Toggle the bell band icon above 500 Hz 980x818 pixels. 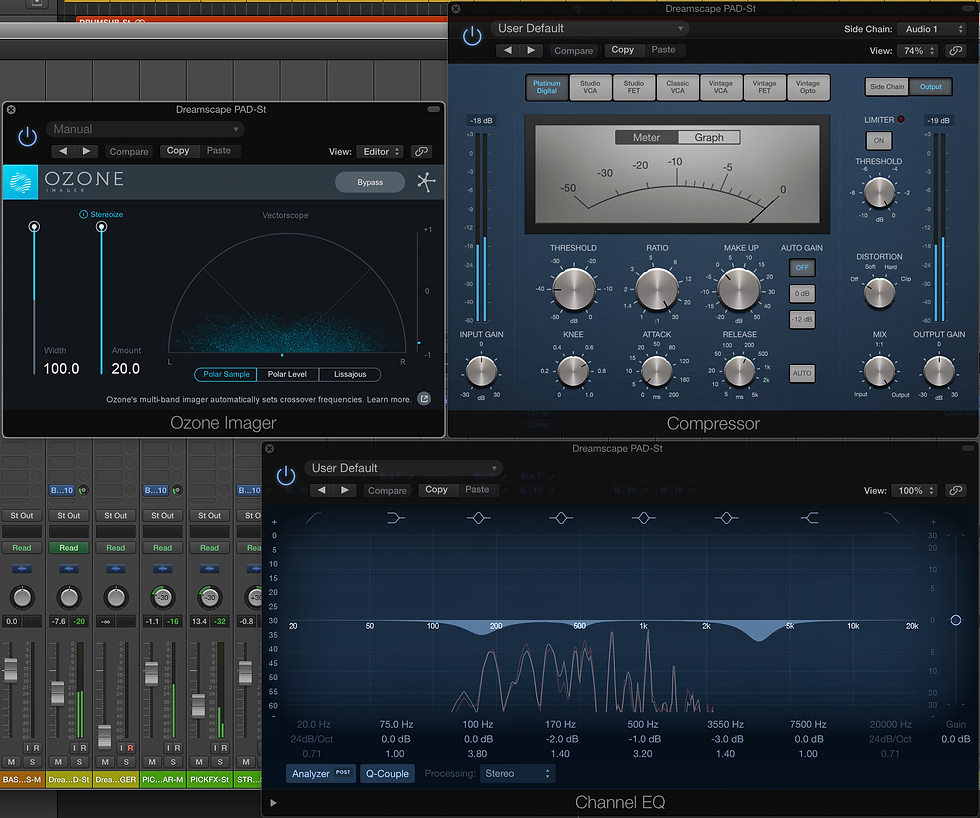tap(643, 517)
